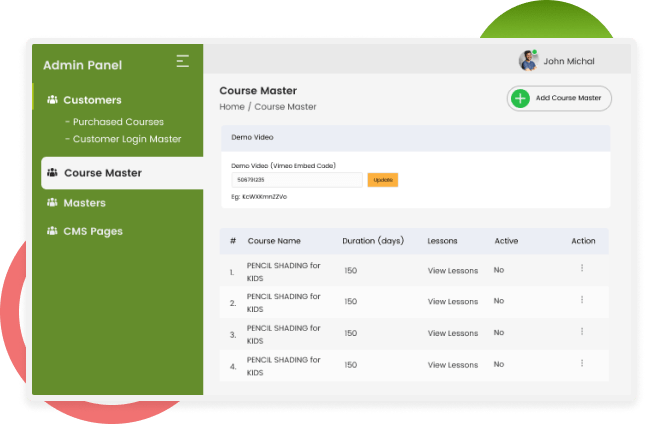Click the Customers group icon in sidebar

(52, 100)
